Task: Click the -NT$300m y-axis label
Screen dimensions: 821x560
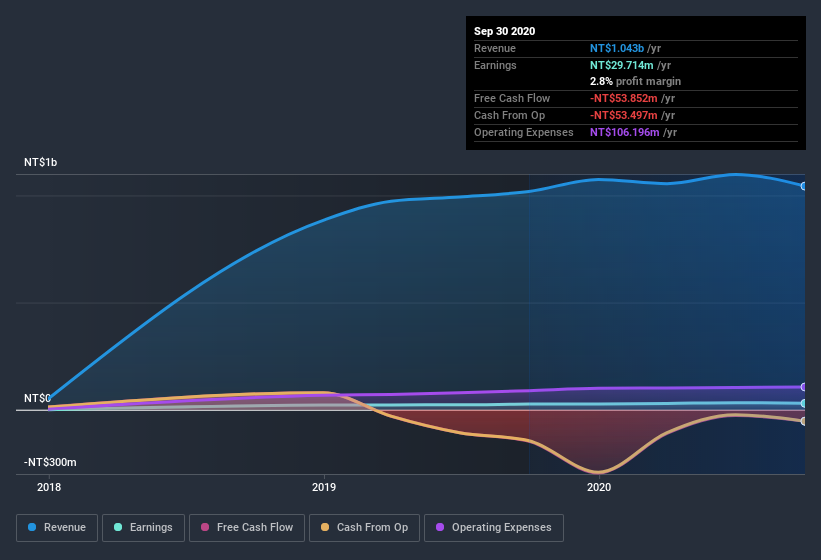Action: (50, 462)
